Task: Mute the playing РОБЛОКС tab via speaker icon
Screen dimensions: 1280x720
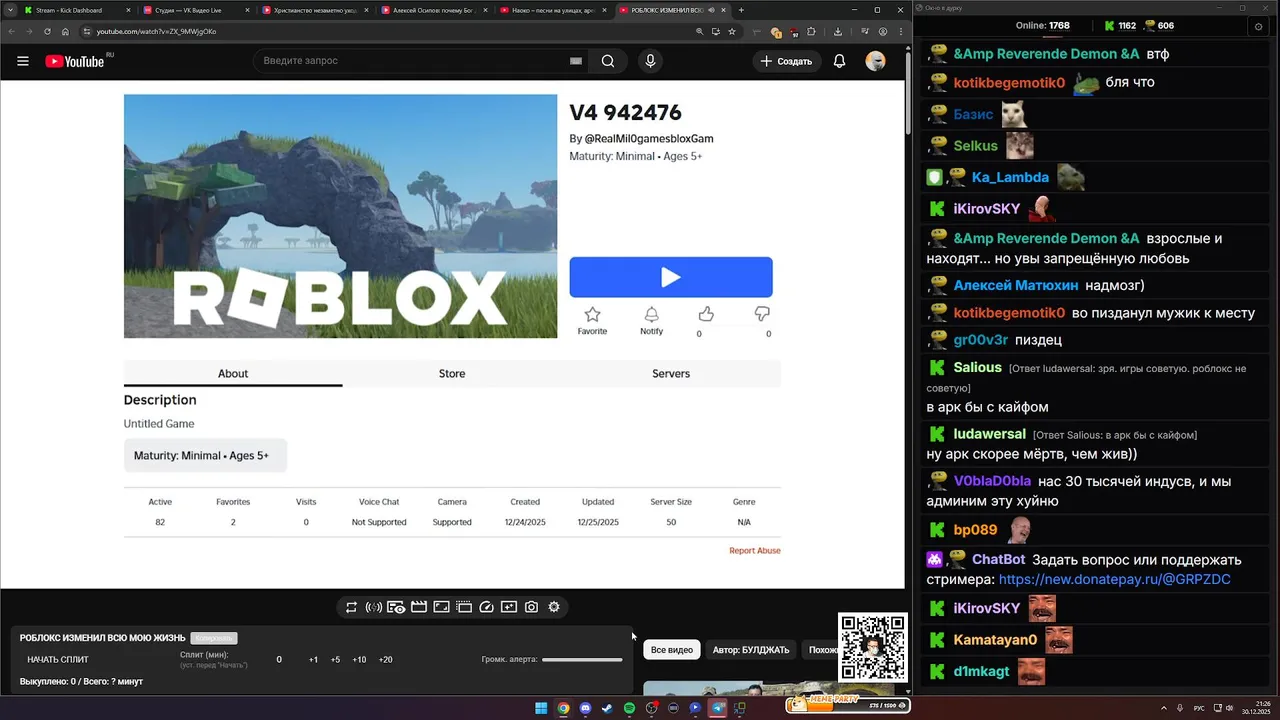Action: 711,10
